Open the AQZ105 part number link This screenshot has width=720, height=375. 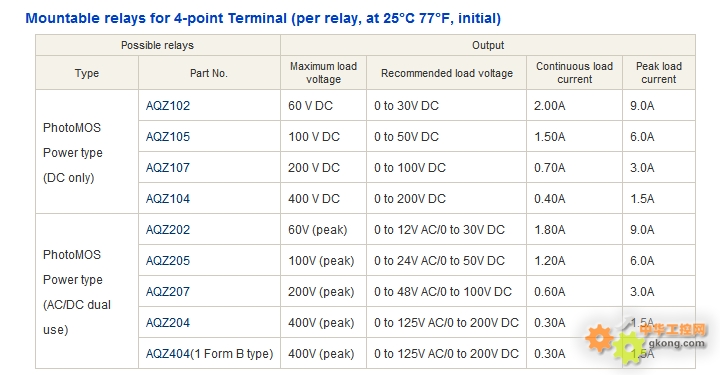coord(168,137)
